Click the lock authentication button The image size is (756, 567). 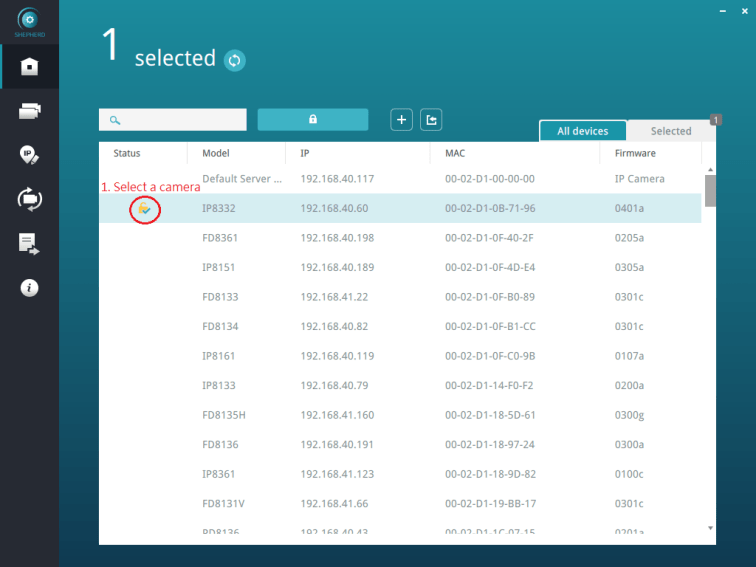click(313, 120)
